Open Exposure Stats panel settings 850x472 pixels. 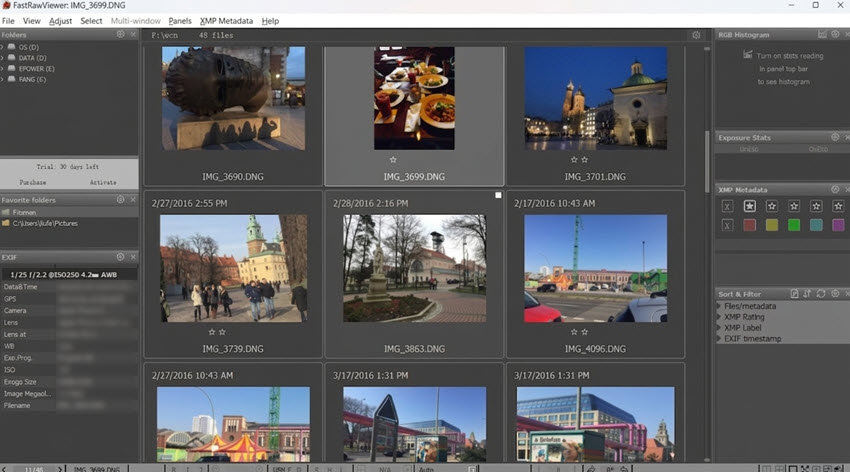coord(835,137)
